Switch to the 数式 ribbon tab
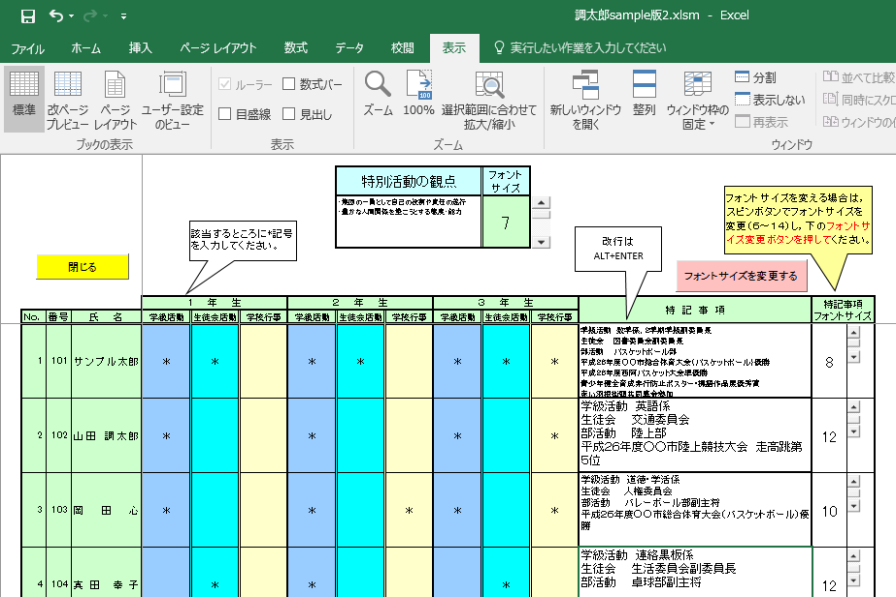Viewport: 896px width, 597px height. [295, 48]
